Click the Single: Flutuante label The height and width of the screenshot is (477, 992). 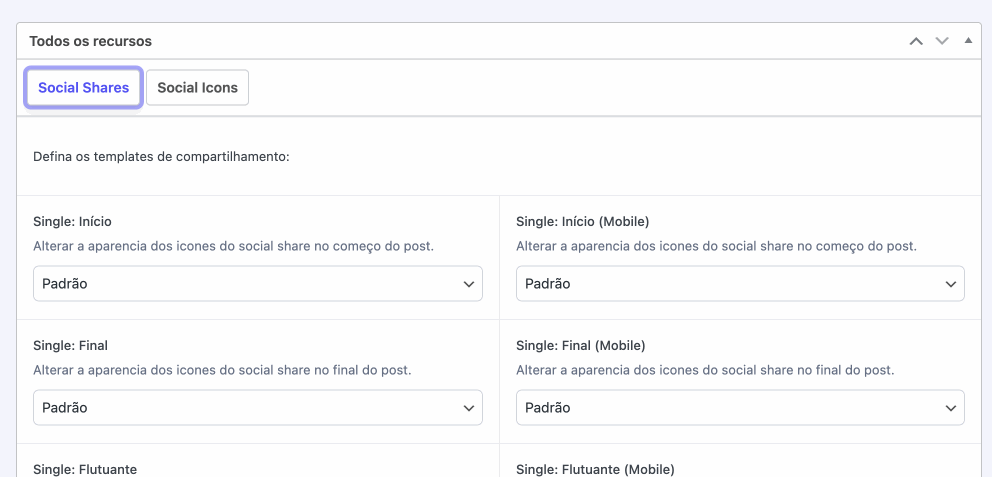point(85,469)
